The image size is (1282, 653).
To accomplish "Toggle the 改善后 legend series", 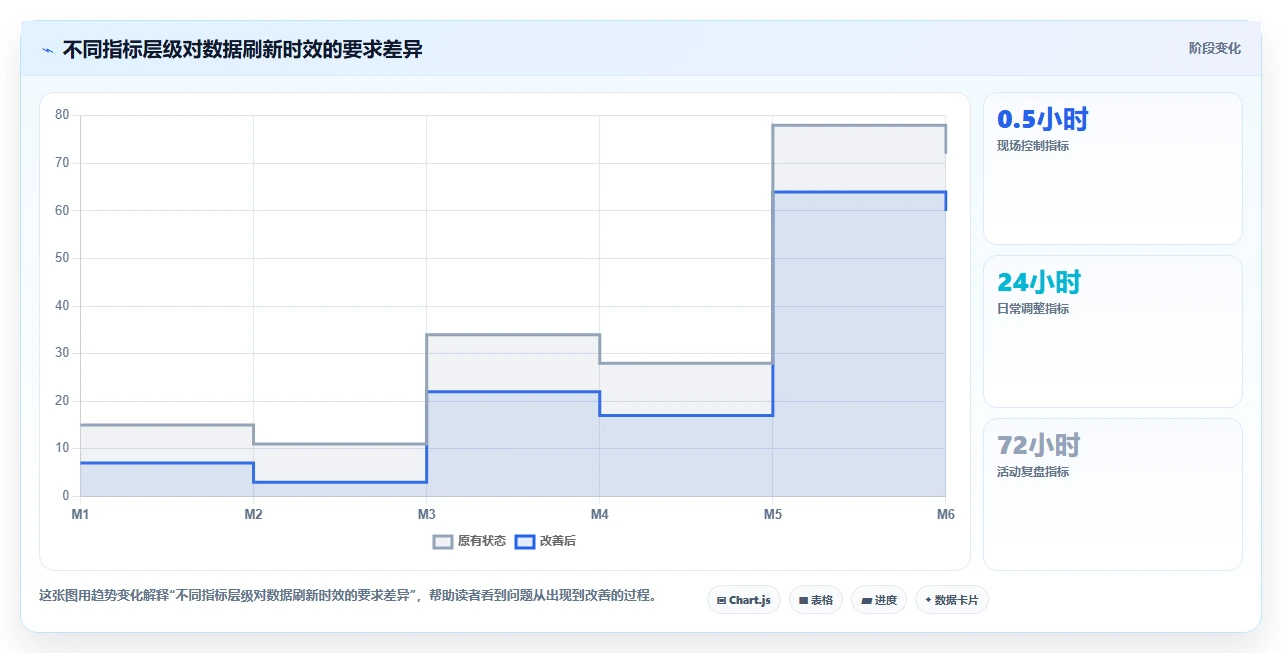I will coord(545,541).
